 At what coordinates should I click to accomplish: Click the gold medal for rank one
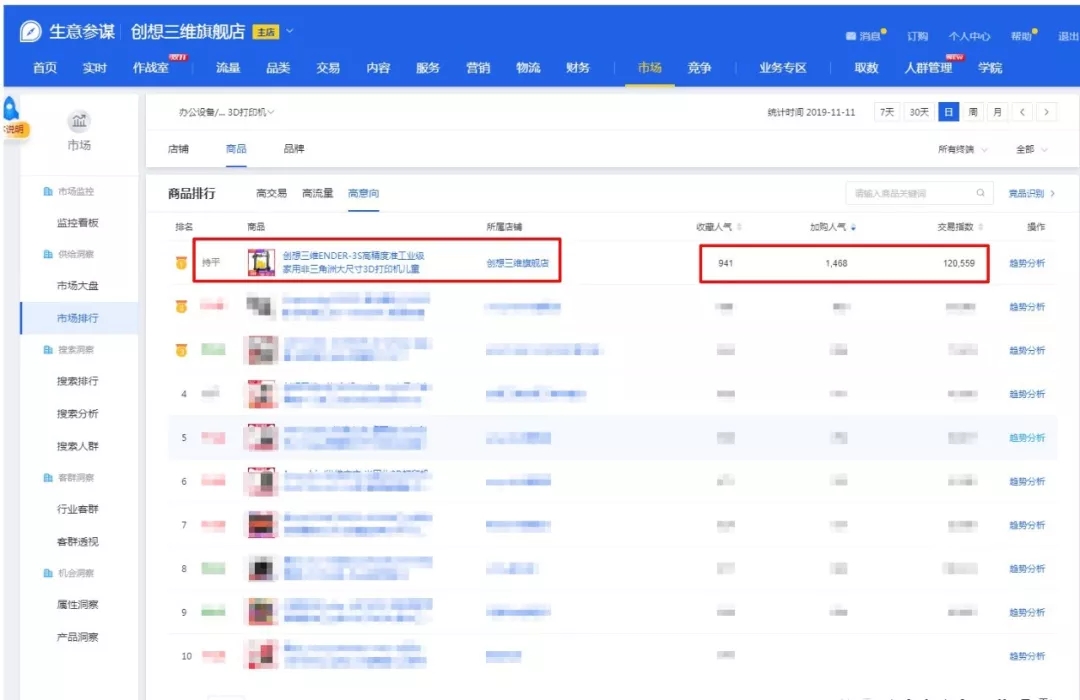pyautogui.click(x=181, y=262)
